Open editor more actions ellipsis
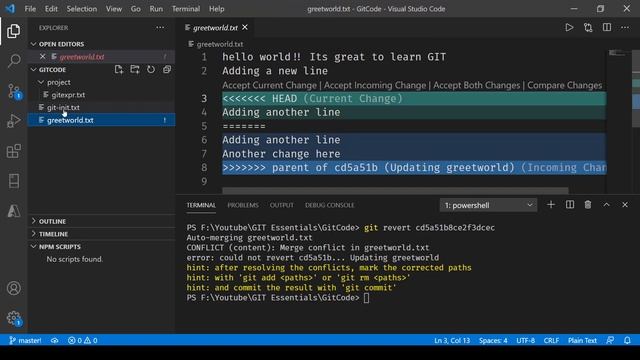 625,27
